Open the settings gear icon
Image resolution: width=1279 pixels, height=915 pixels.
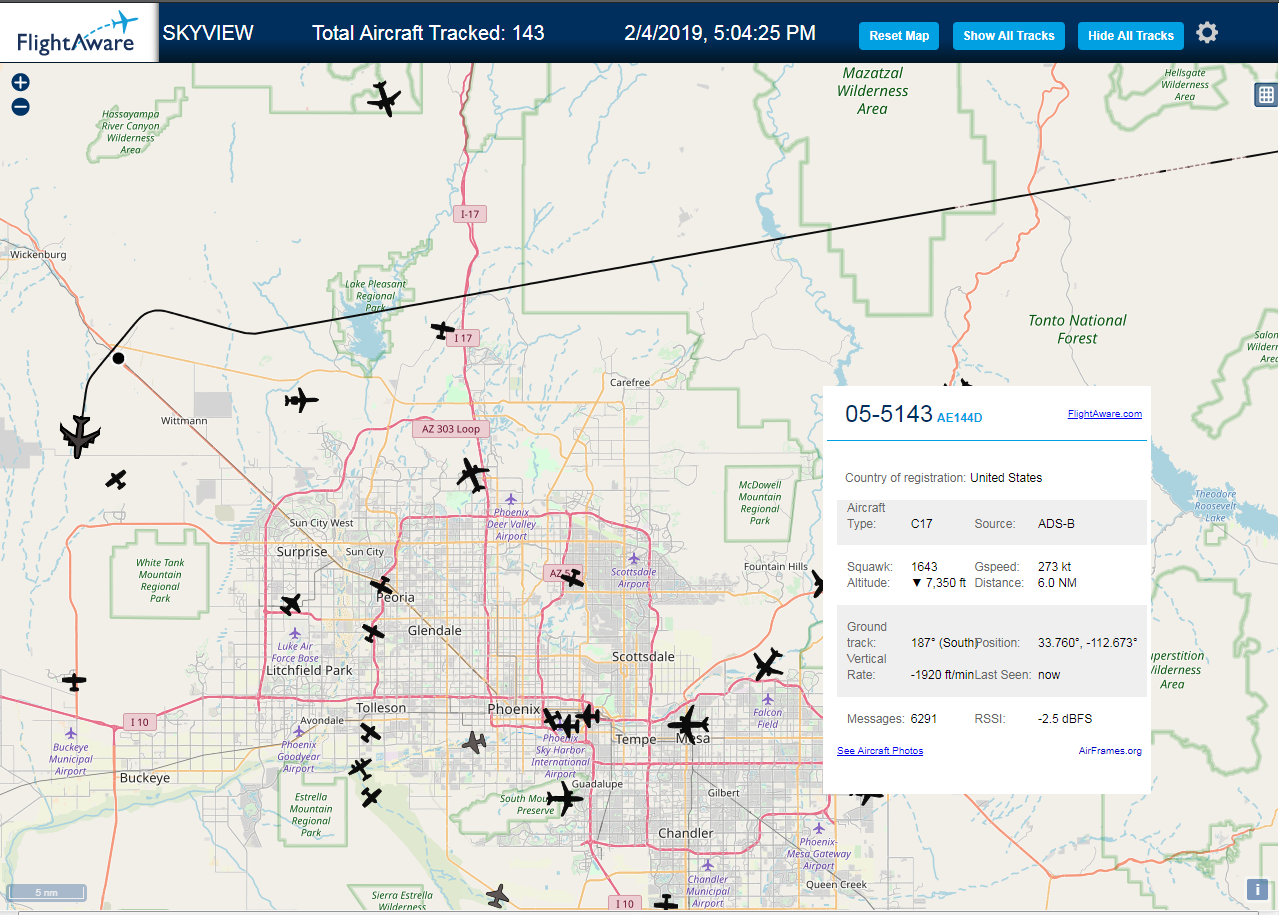(1207, 33)
